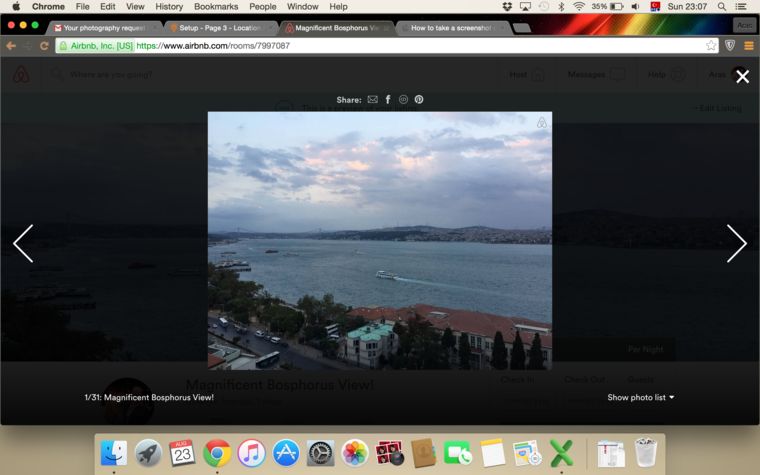Go to the previous photo with left arrow
This screenshot has height=475, width=760.
pos(23,243)
